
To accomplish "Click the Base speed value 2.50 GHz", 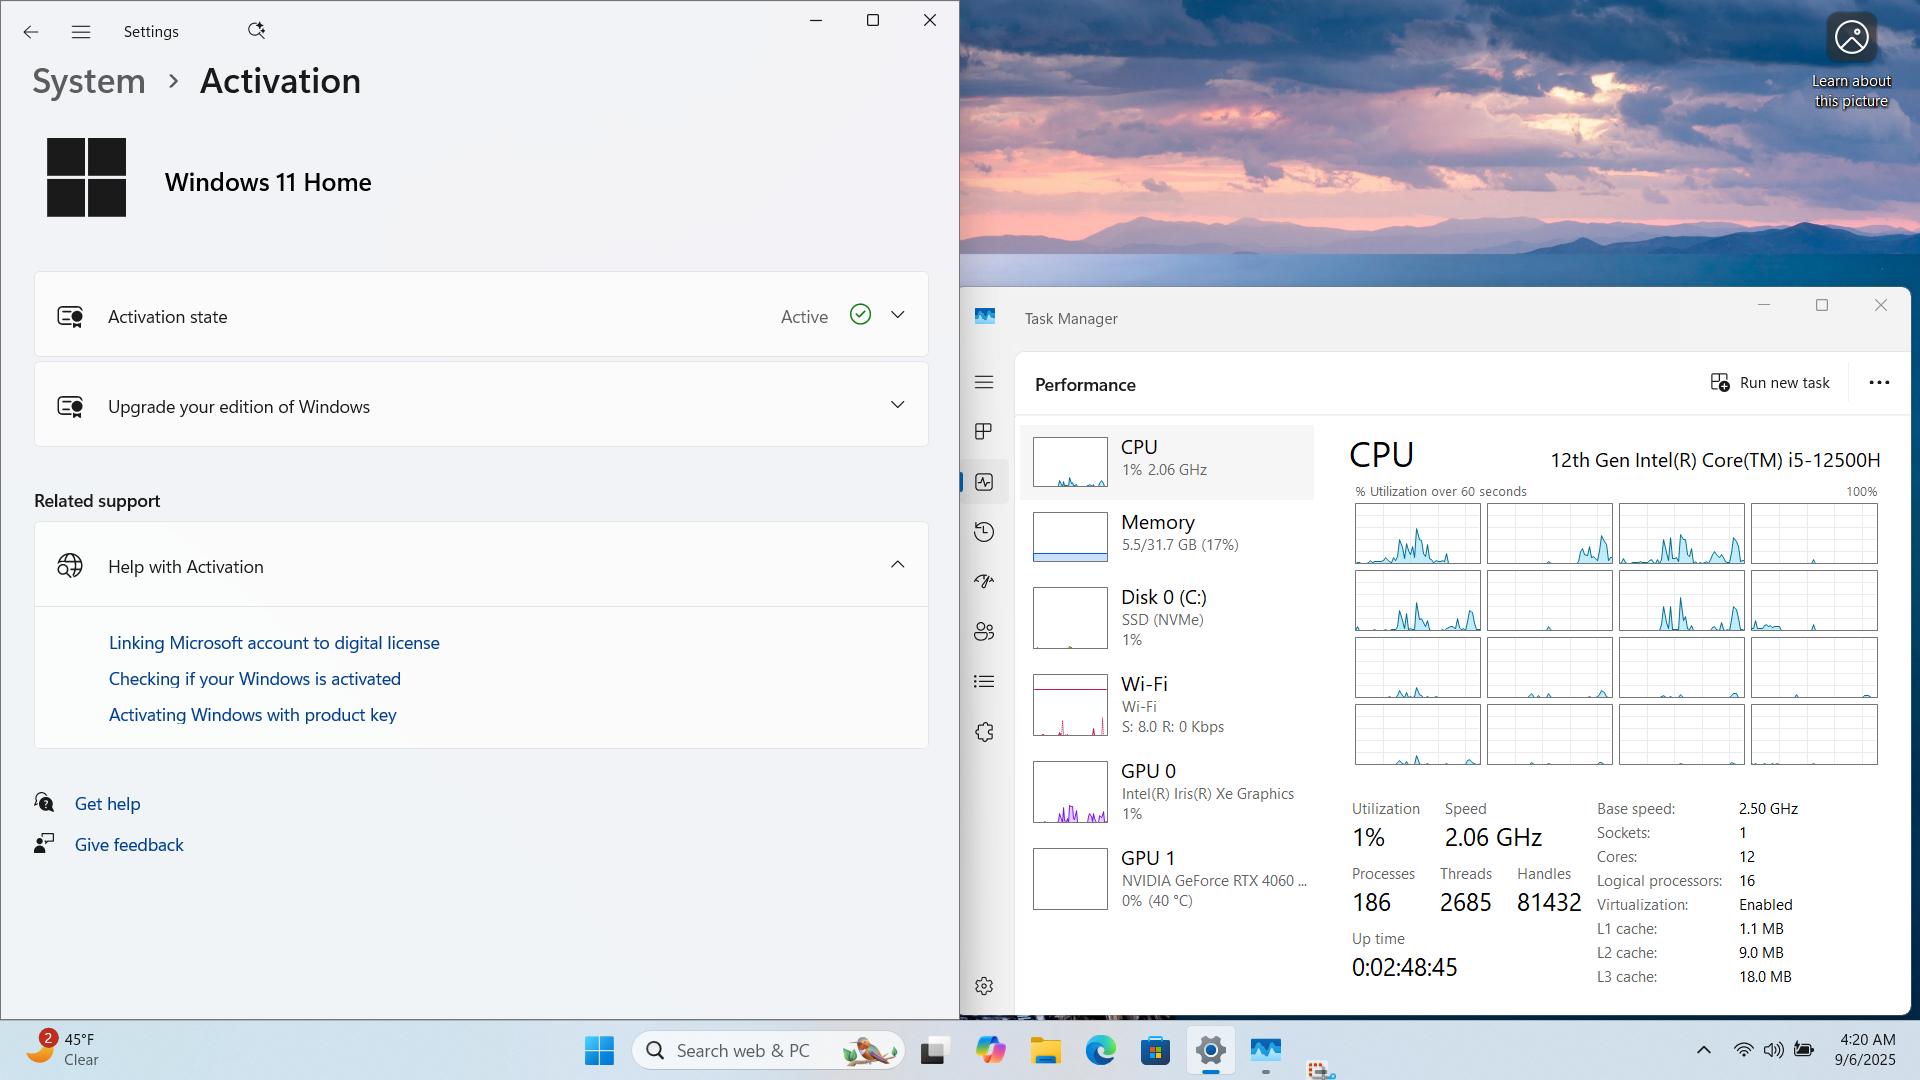I will tap(1768, 809).
